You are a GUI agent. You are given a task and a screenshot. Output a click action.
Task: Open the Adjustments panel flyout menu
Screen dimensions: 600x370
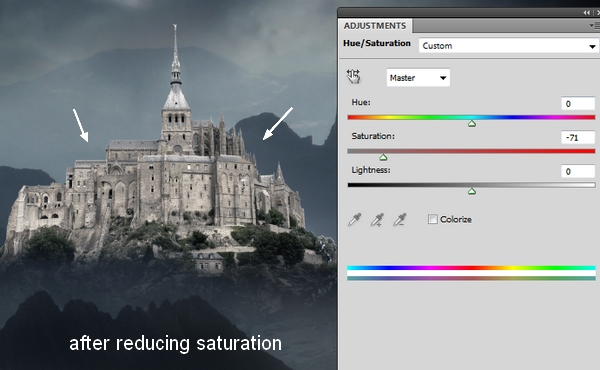[x=594, y=26]
